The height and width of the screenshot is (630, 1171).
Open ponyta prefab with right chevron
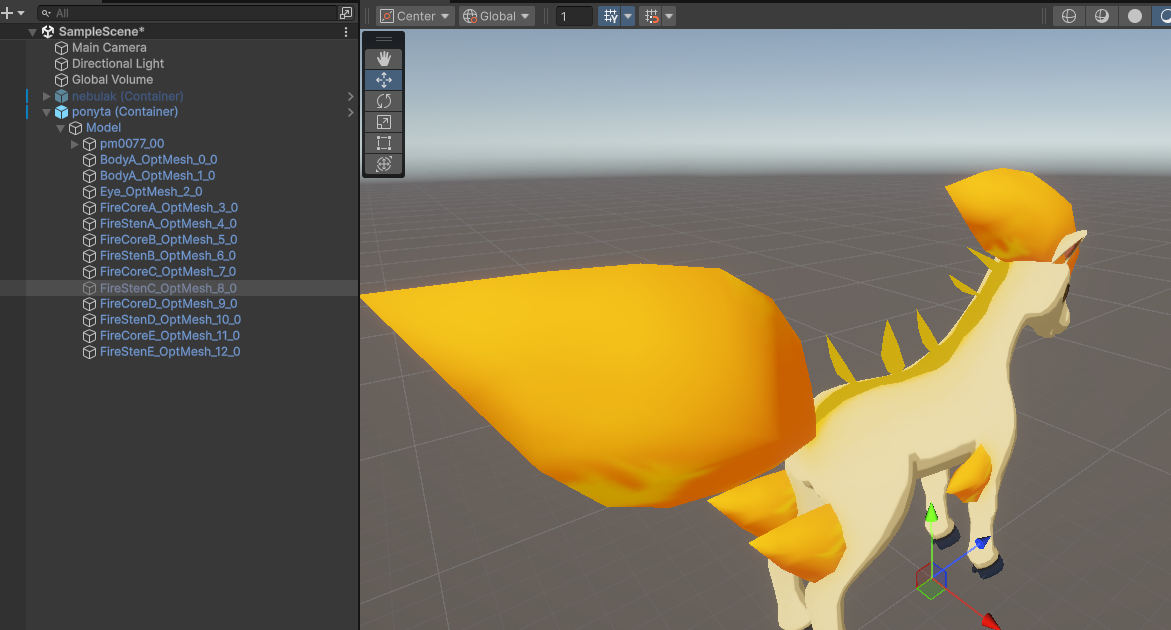(350, 112)
